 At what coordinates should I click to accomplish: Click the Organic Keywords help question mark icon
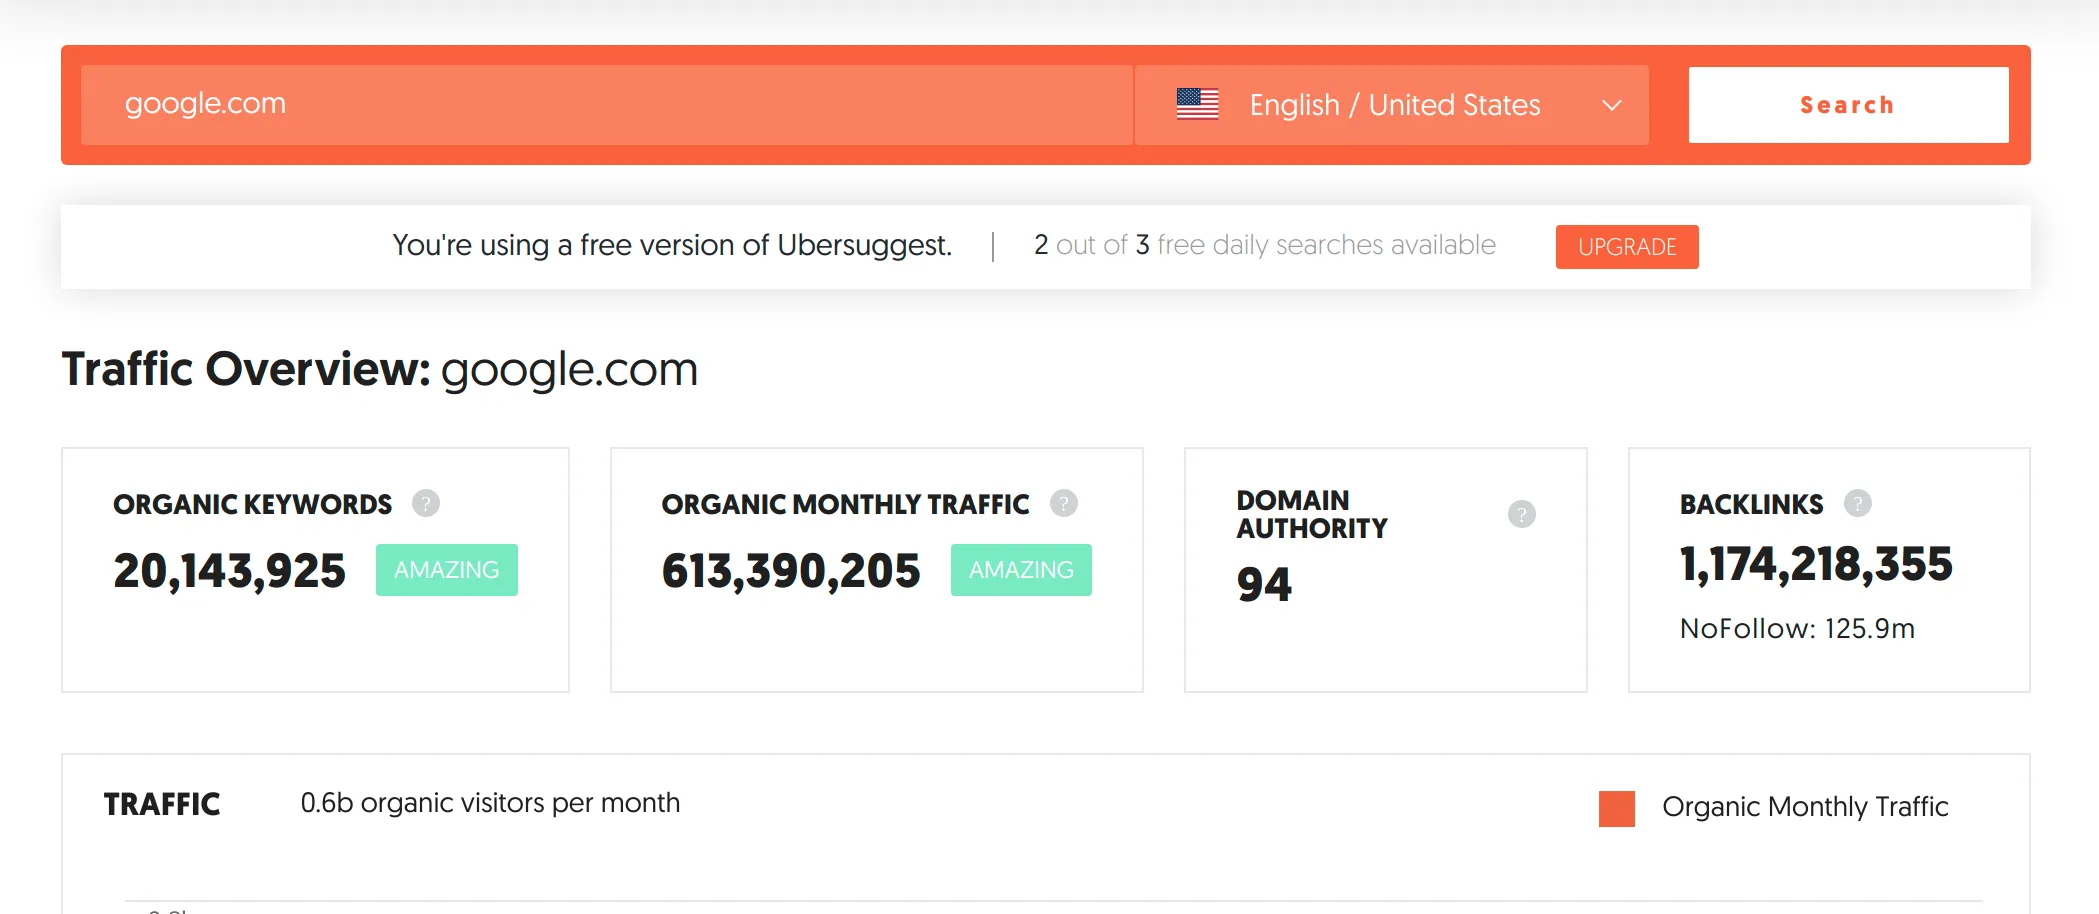tap(426, 503)
